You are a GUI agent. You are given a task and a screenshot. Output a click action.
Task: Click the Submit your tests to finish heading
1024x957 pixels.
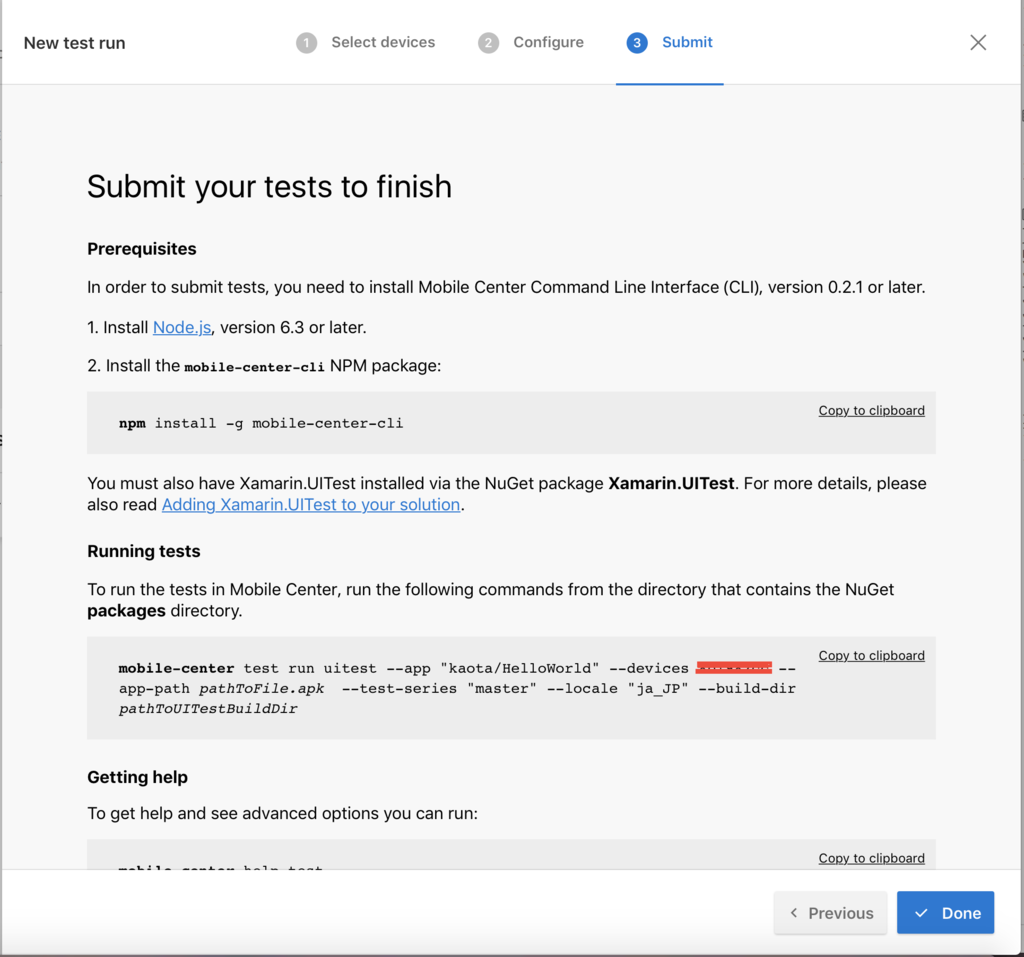point(269,187)
